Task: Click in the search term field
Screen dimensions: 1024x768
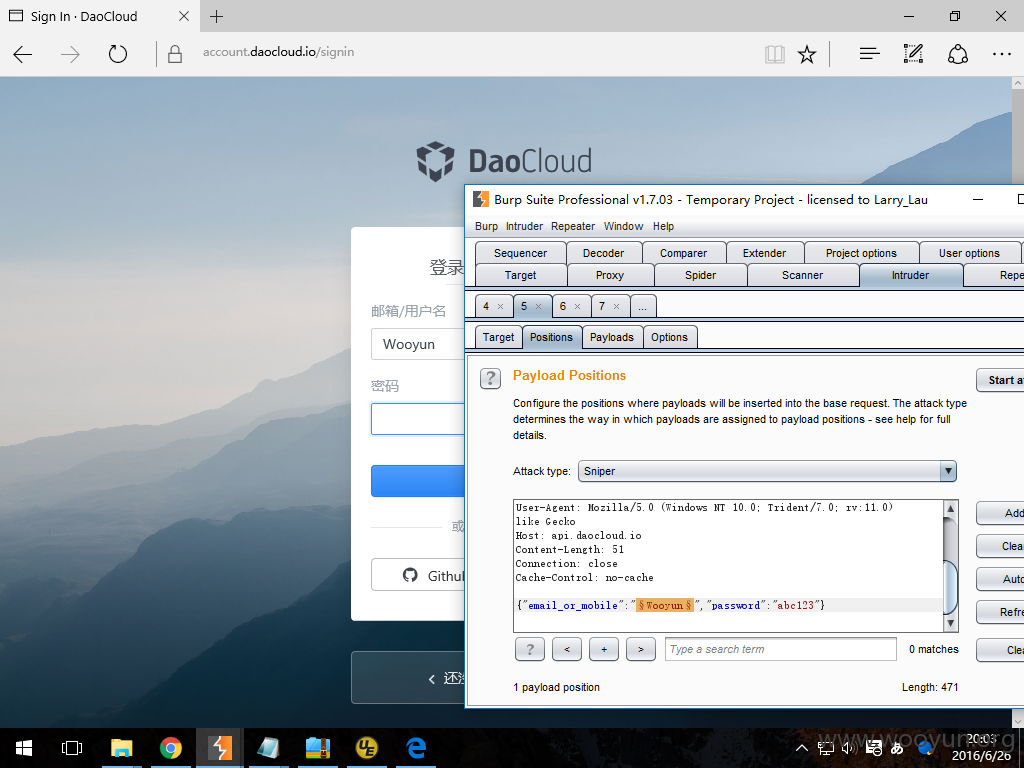Action: [780, 649]
